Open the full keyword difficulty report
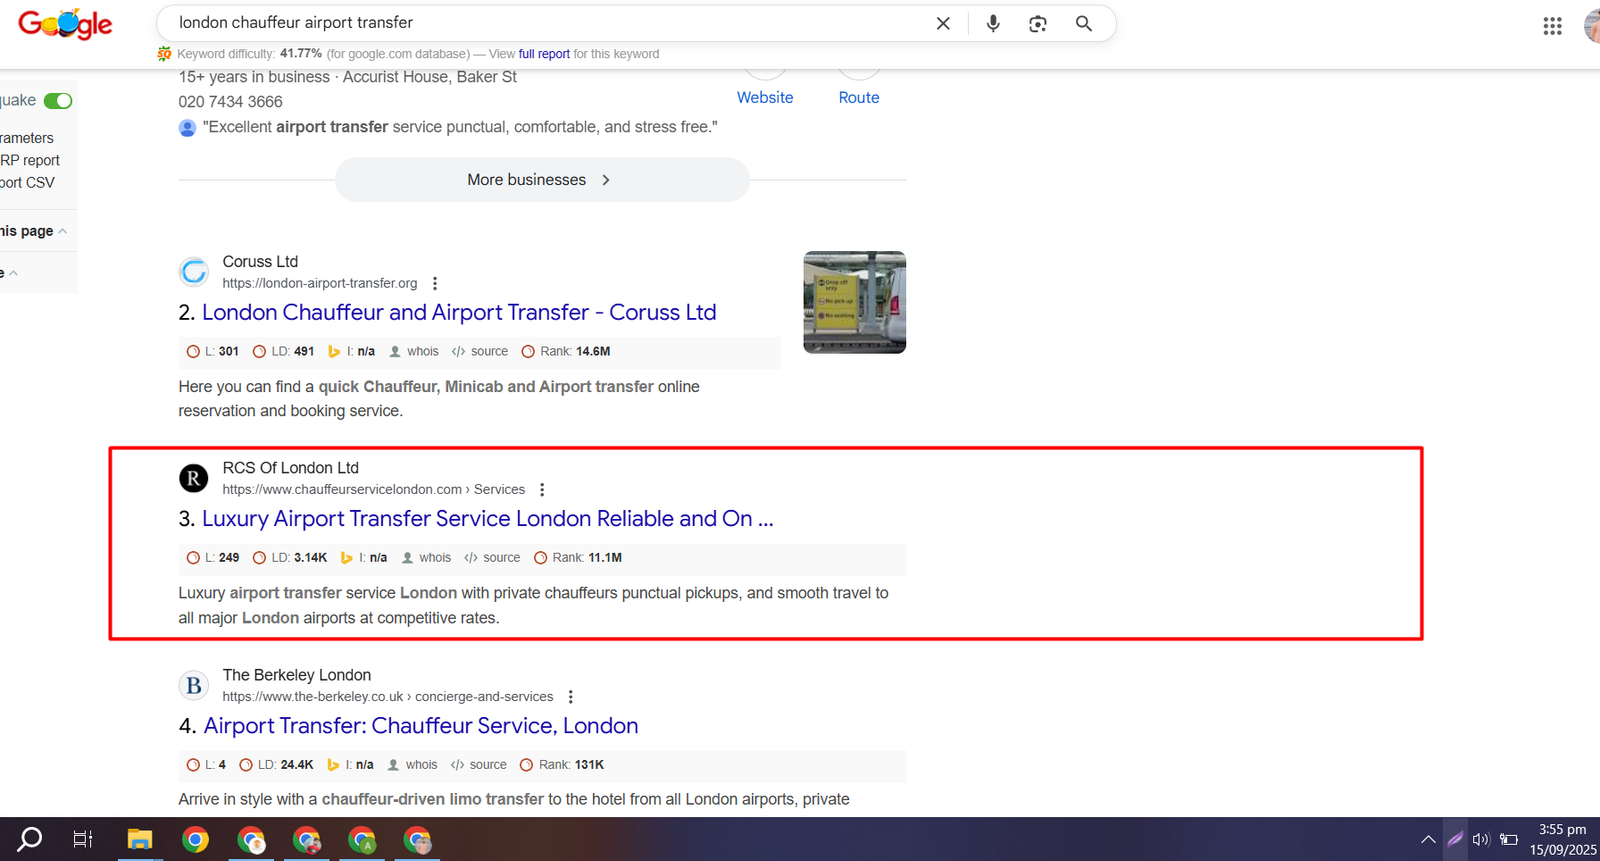The width and height of the screenshot is (1600, 861). click(x=544, y=54)
